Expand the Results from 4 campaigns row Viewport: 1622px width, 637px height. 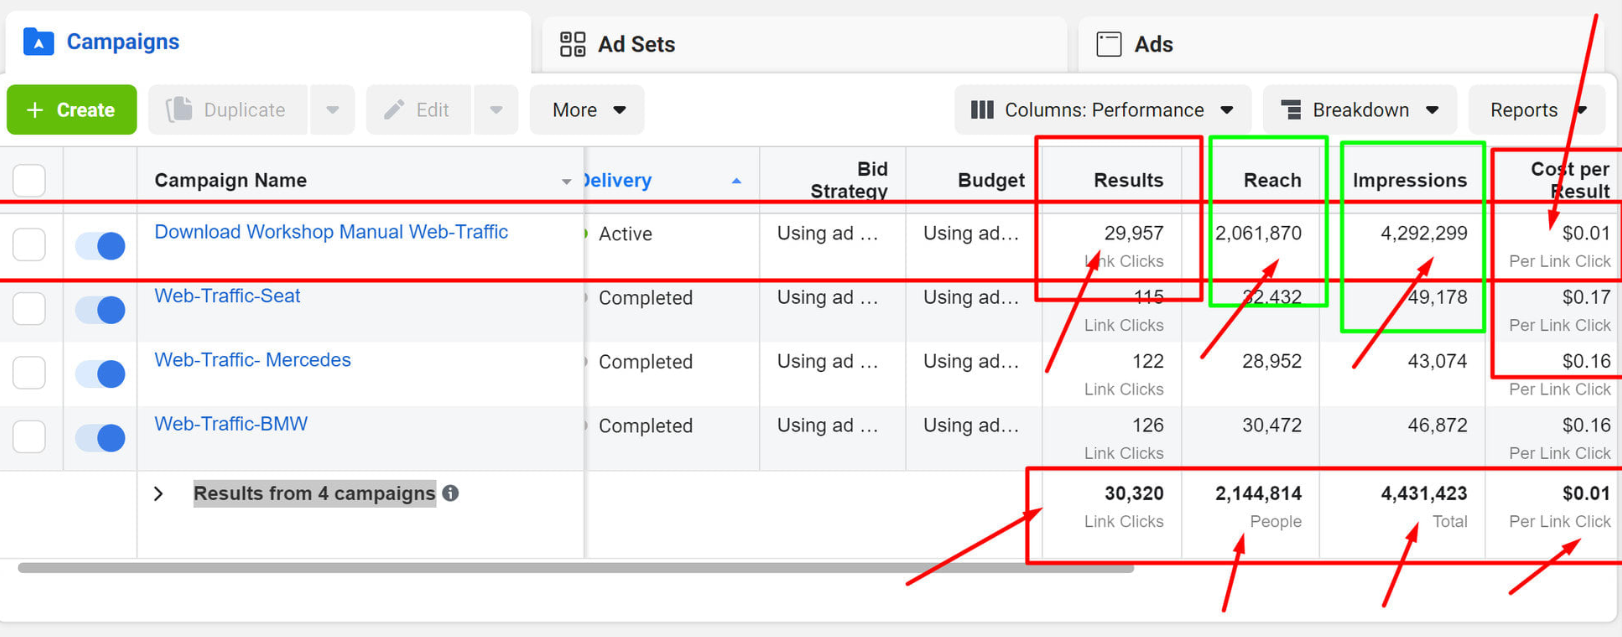pyautogui.click(x=159, y=494)
